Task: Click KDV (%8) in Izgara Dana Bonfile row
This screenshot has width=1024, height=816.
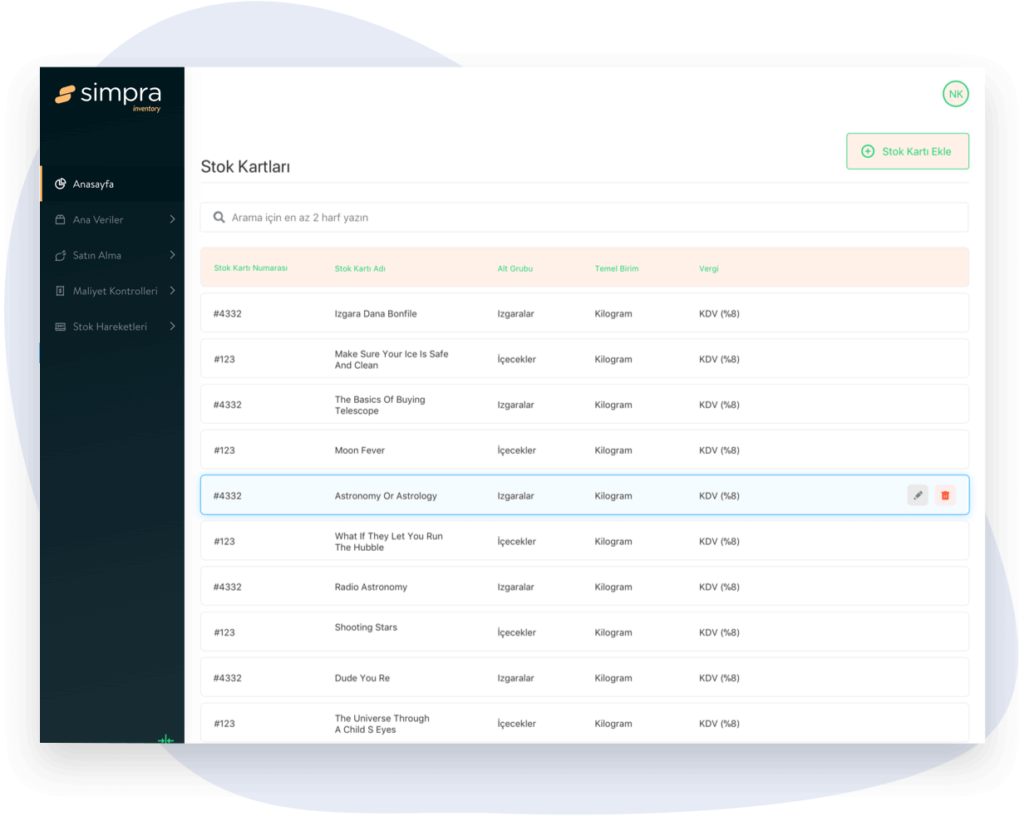Action: [x=719, y=314]
